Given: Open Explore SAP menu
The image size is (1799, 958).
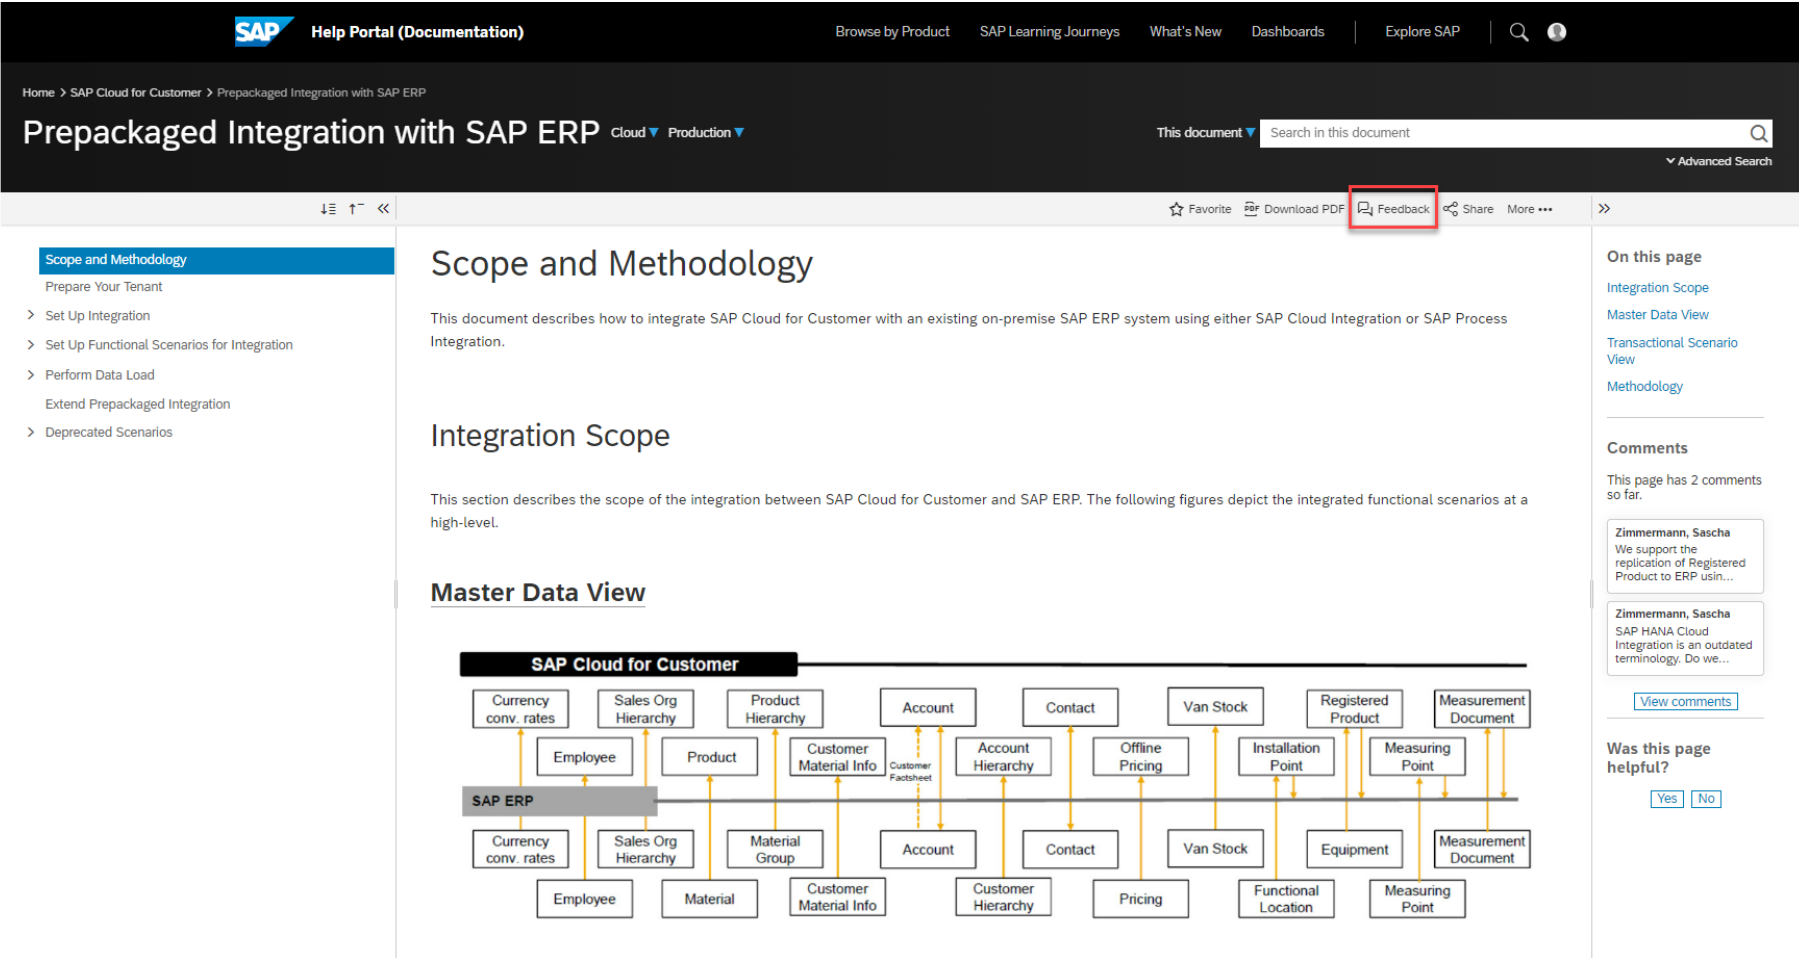Looking at the screenshot, I should click(x=1422, y=32).
